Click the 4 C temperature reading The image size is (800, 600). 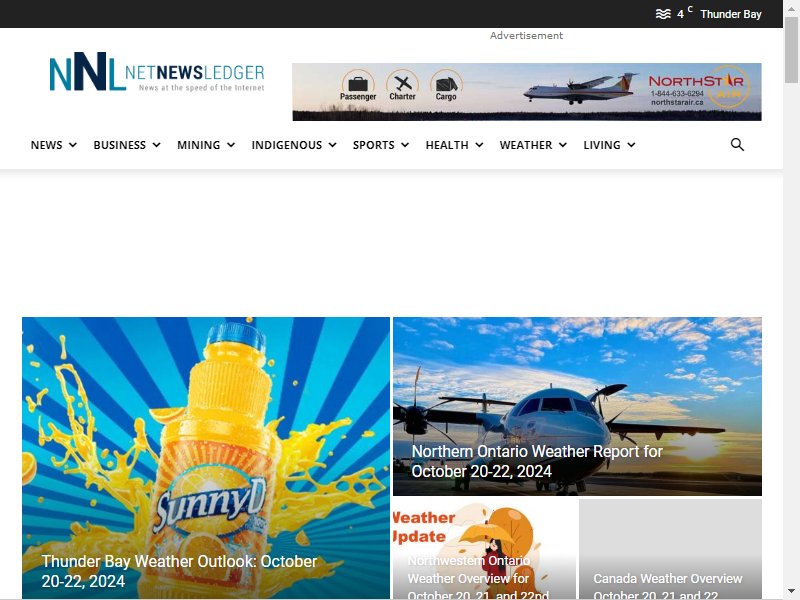click(x=685, y=13)
